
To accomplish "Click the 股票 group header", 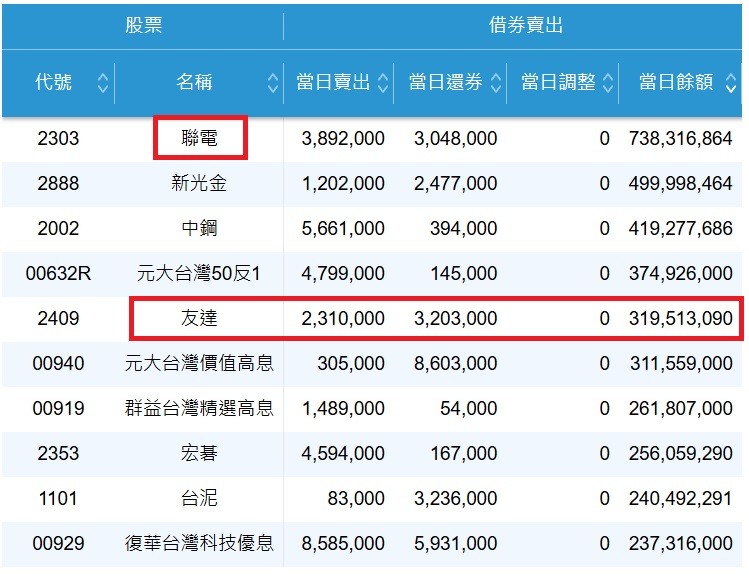I will [x=144, y=25].
